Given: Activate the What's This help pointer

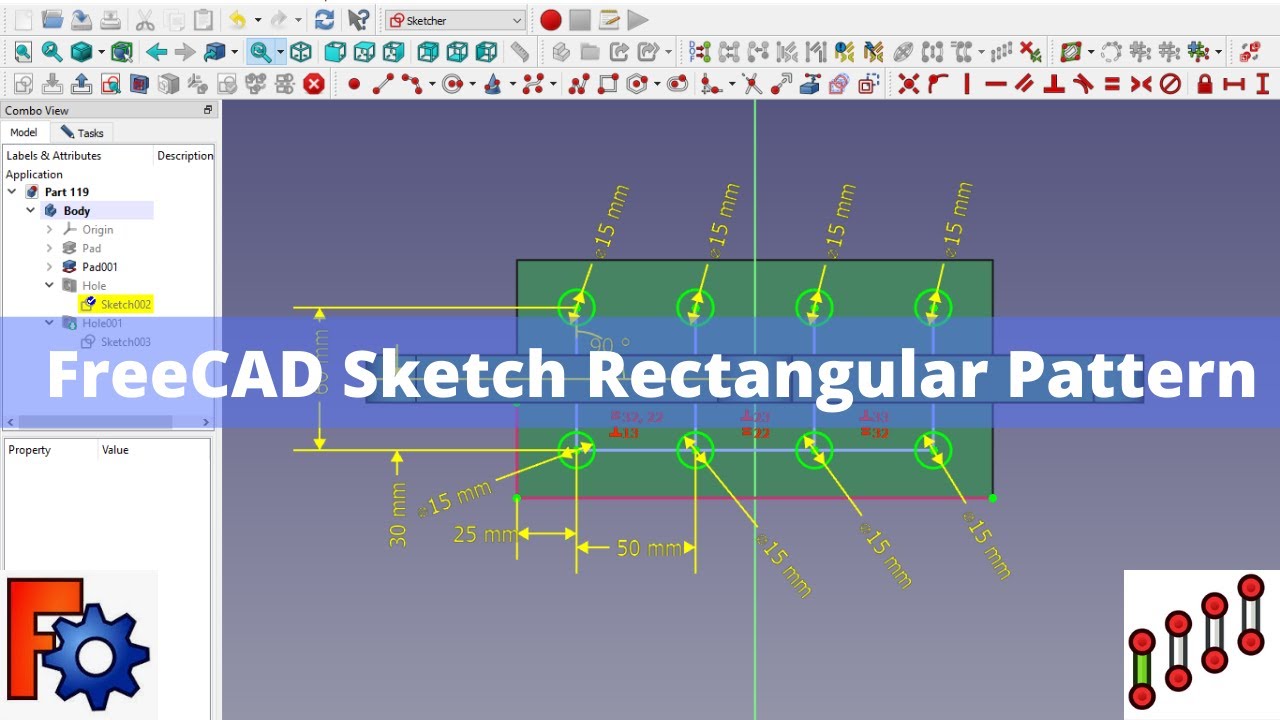Looking at the screenshot, I should (358, 19).
